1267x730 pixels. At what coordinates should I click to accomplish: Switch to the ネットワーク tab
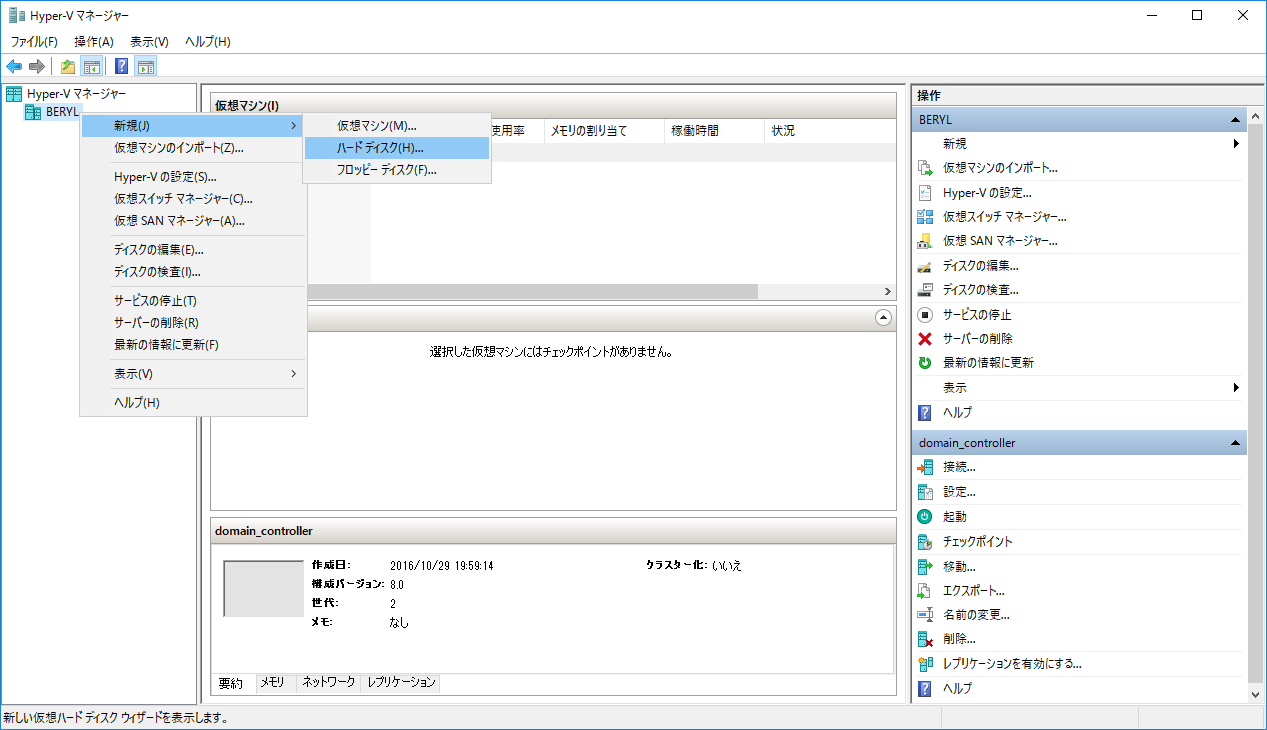coord(329,682)
